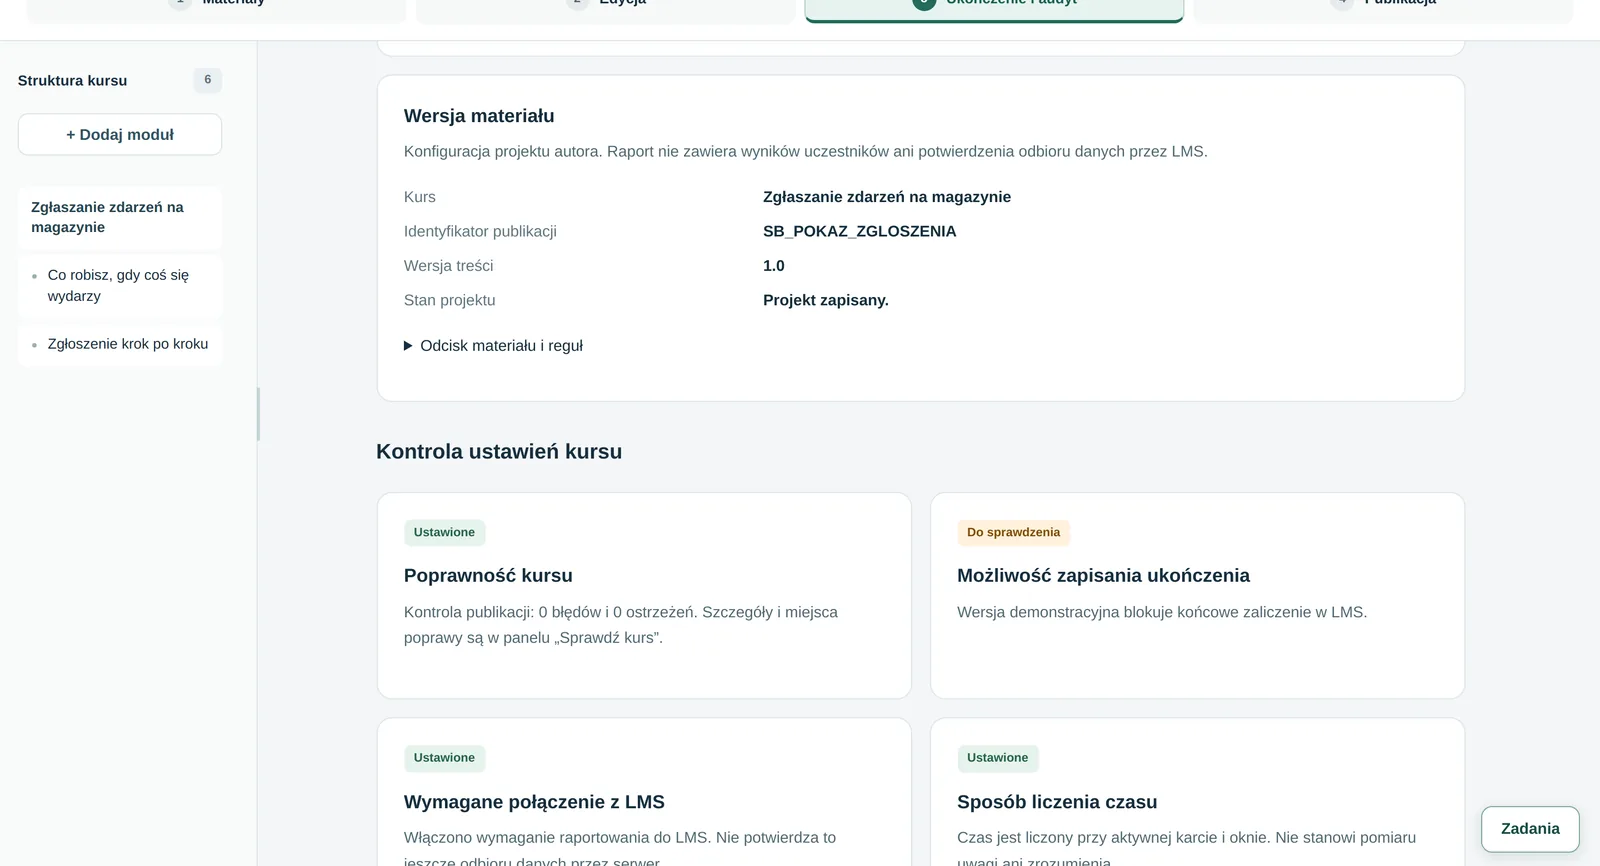The width and height of the screenshot is (1600, 866).
Task: Click the Kurs value in Wersja materiału card
Action: pos(887,197)
